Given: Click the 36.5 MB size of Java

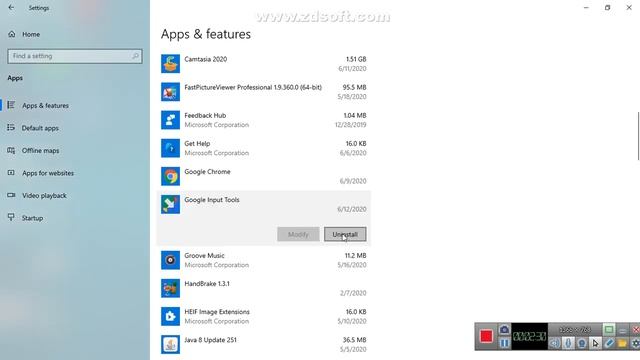Looking at the screenshot, I should tap(354, 340).
